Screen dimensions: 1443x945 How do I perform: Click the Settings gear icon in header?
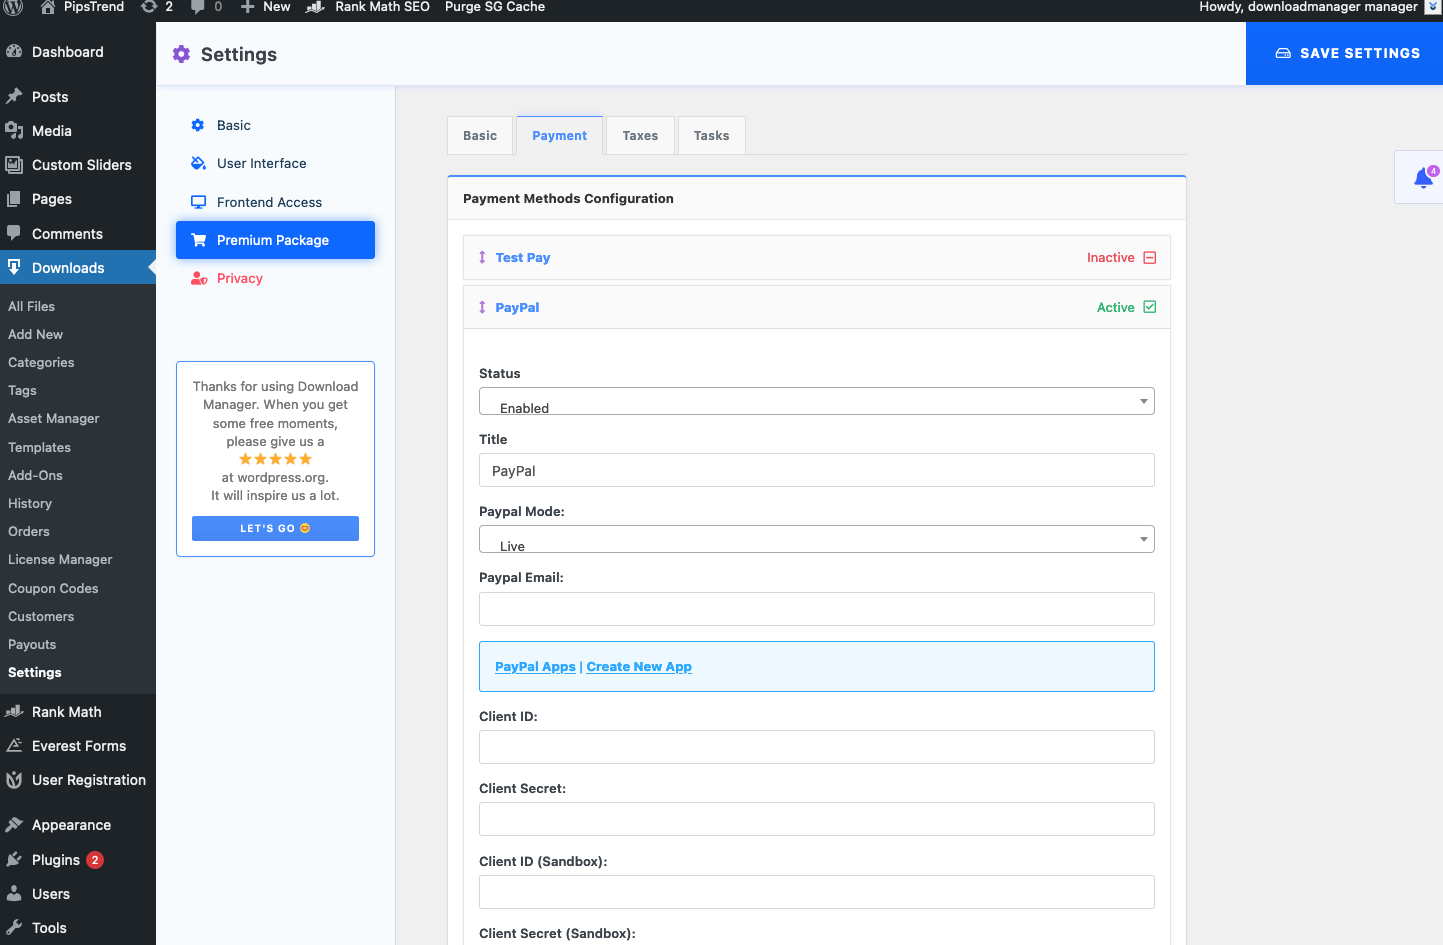click(x=181, y=54)
